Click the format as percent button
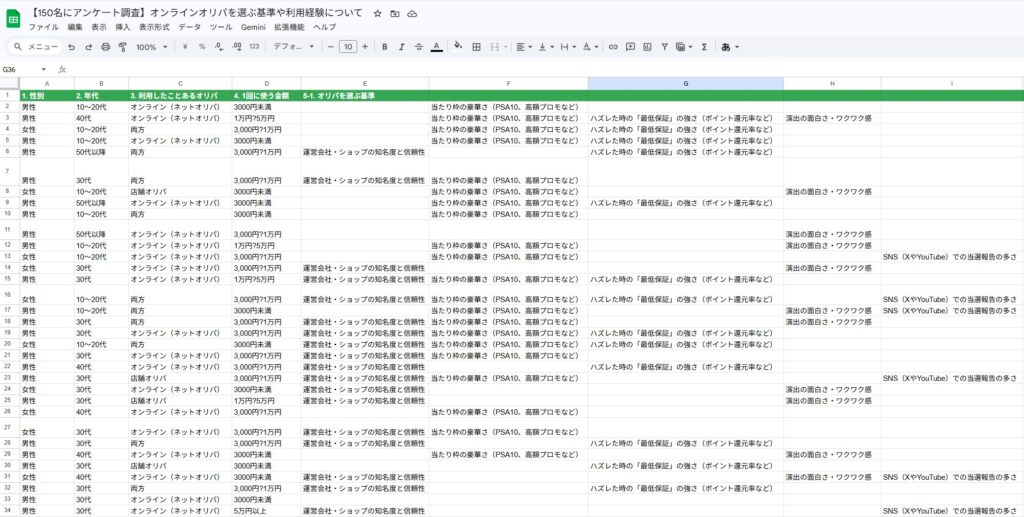Viewport: 1024px width, 517px height. click(202, 47)
